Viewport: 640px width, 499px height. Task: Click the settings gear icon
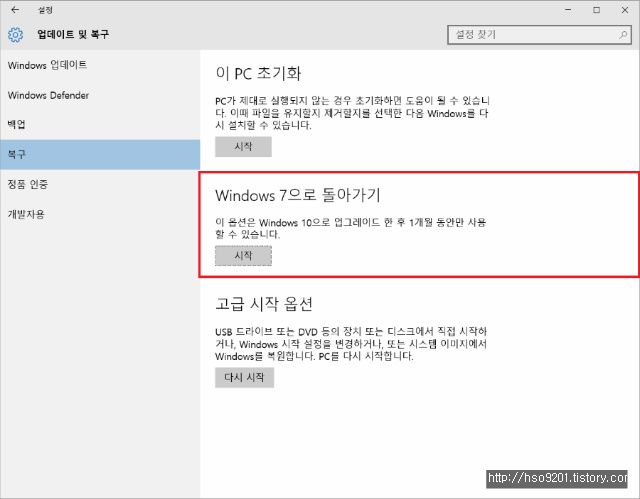(x=16, y=35)
